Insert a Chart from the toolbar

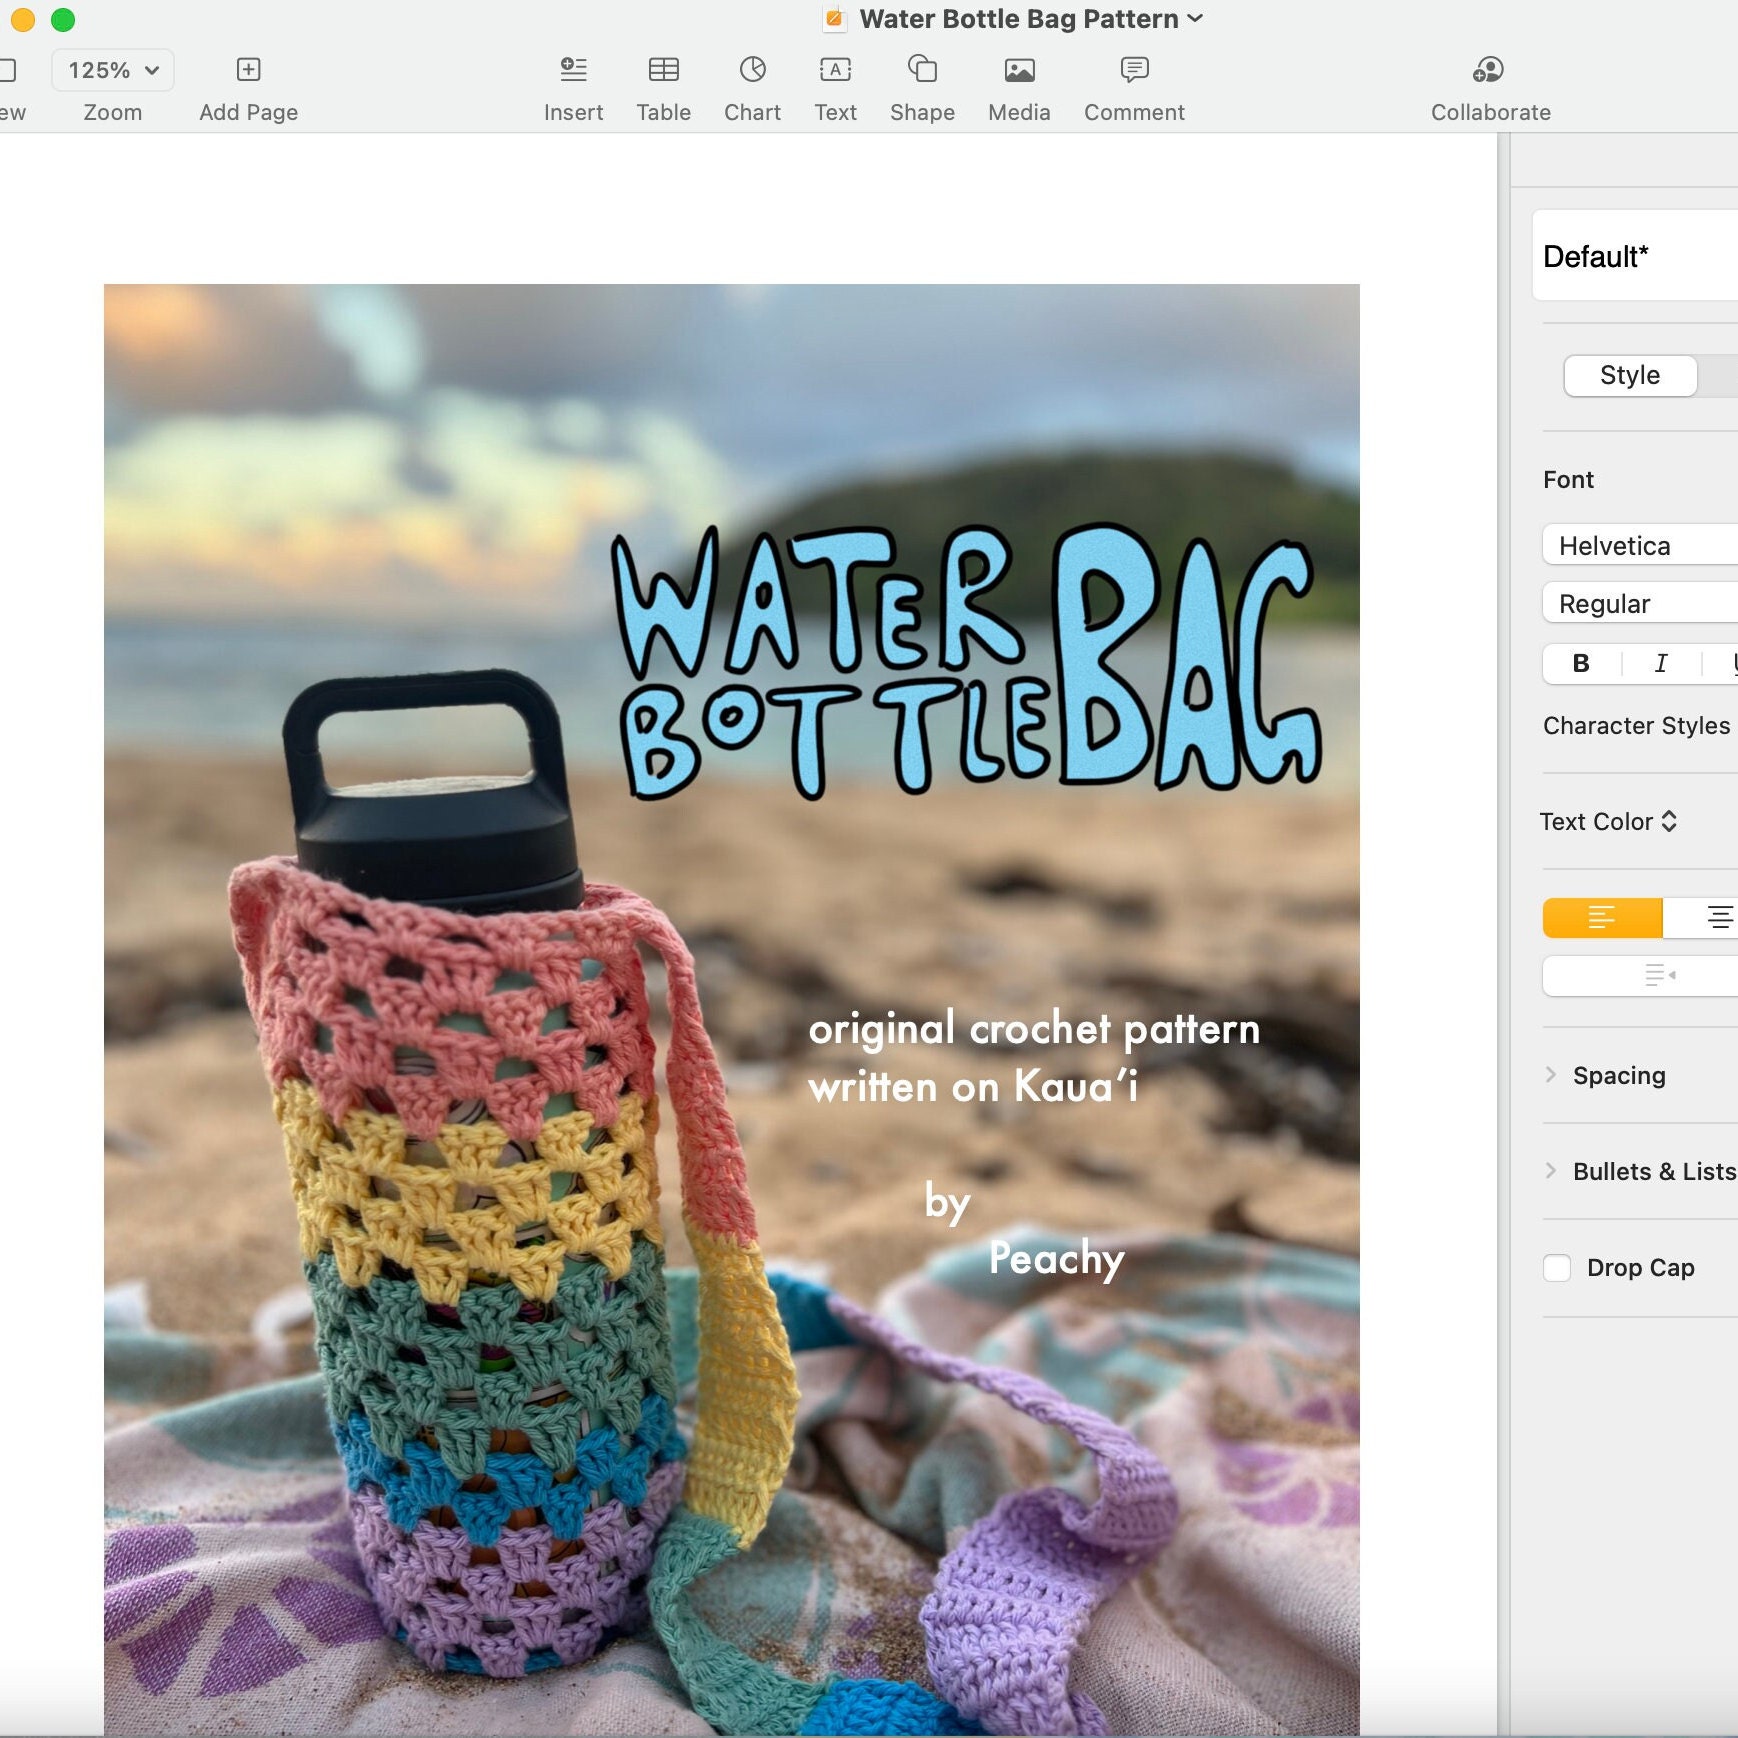(x=752, y=69)
